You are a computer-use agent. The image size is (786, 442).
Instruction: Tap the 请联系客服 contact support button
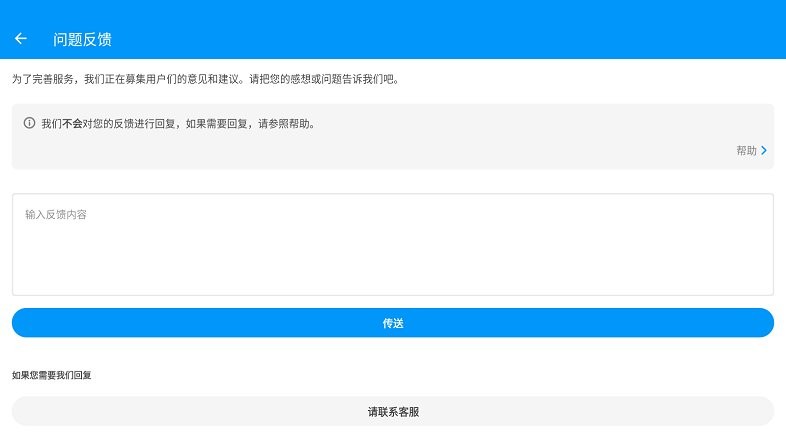pos(392,411)
